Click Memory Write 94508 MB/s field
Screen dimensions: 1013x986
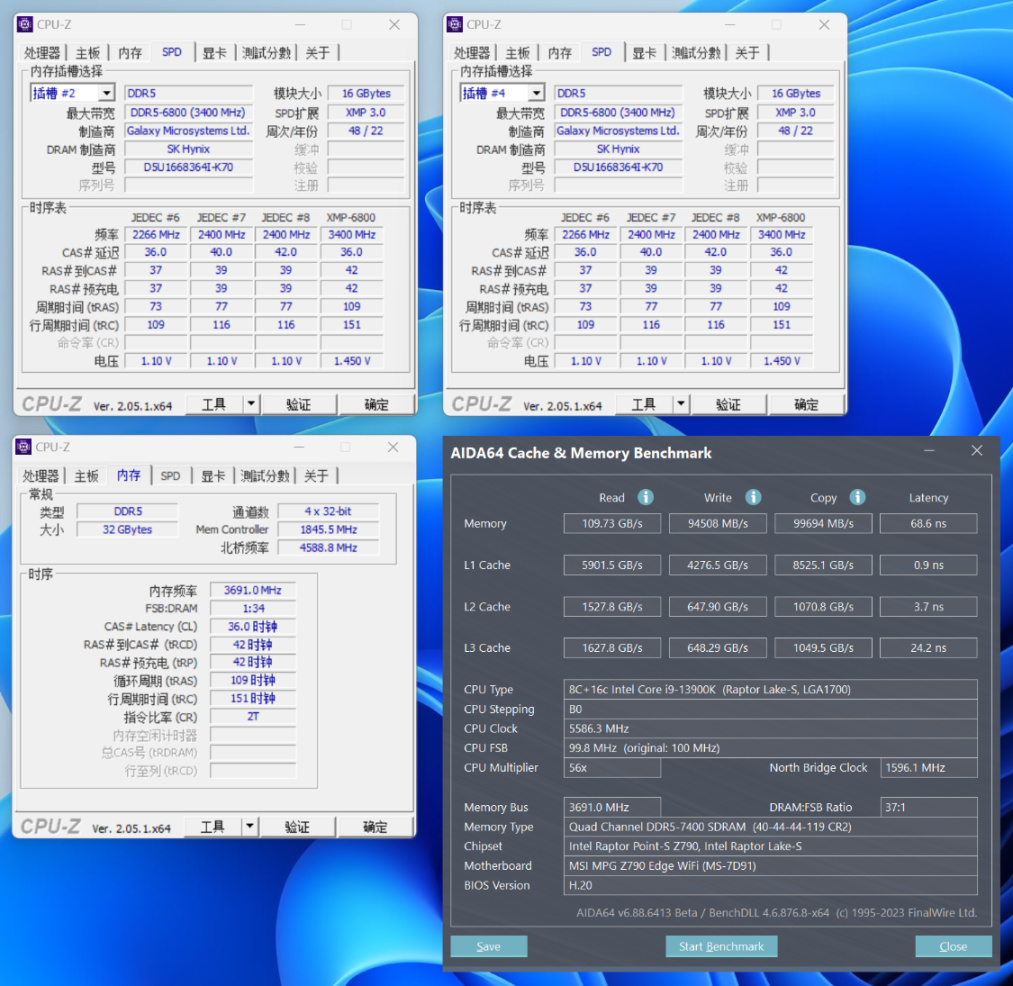[x=717, y=523]
